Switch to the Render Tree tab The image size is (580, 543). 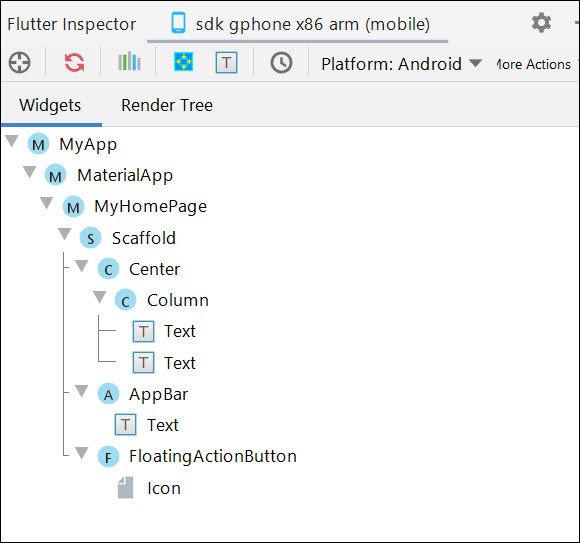click(x=167, y=105)
